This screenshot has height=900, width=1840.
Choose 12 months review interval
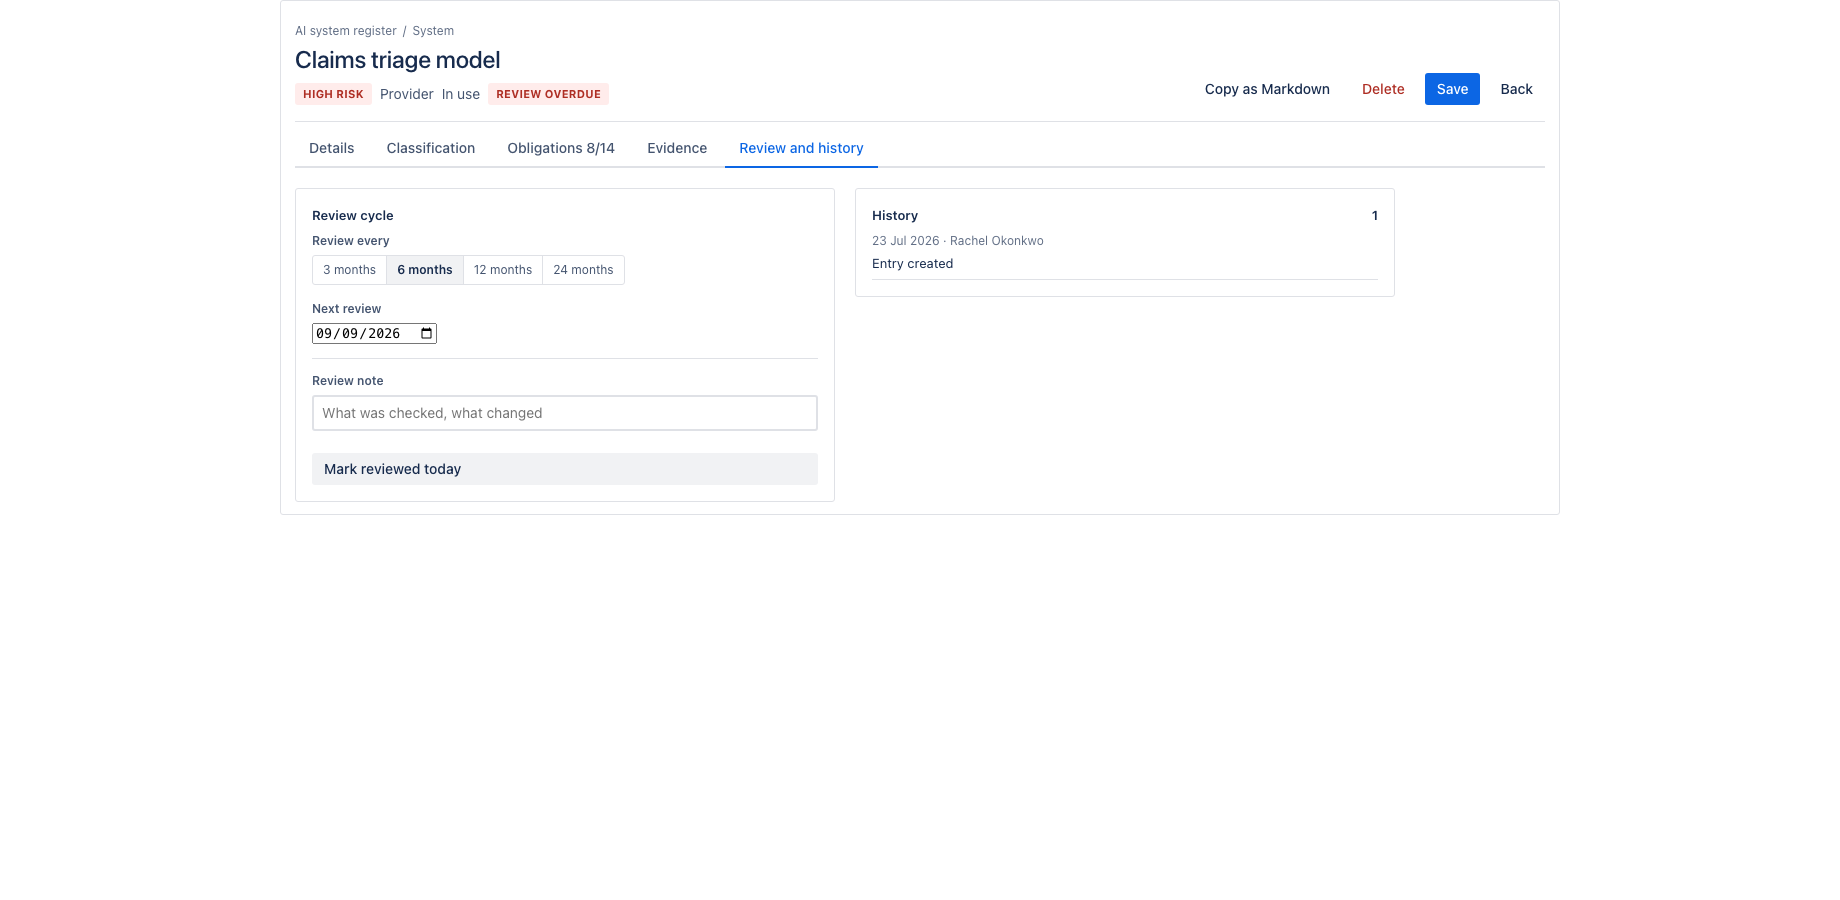503,270
